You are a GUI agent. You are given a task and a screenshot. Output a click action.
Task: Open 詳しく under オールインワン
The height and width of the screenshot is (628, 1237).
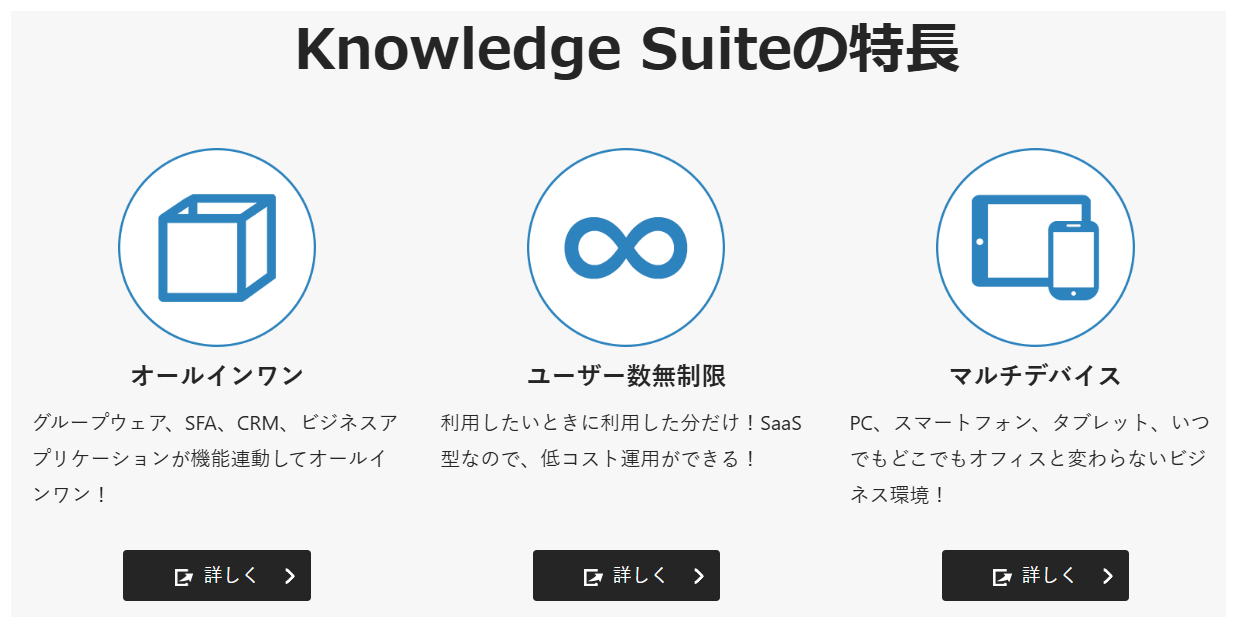pos(216,576)
